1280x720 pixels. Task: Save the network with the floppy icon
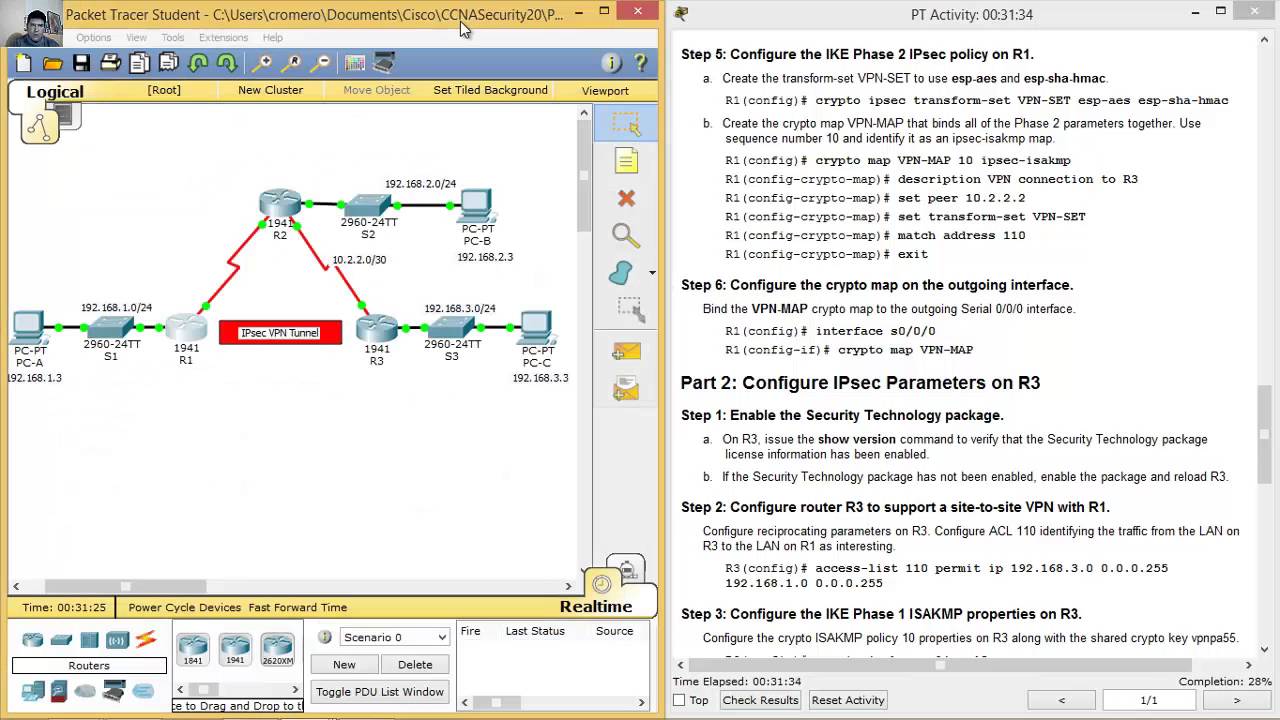click(81, 63)
